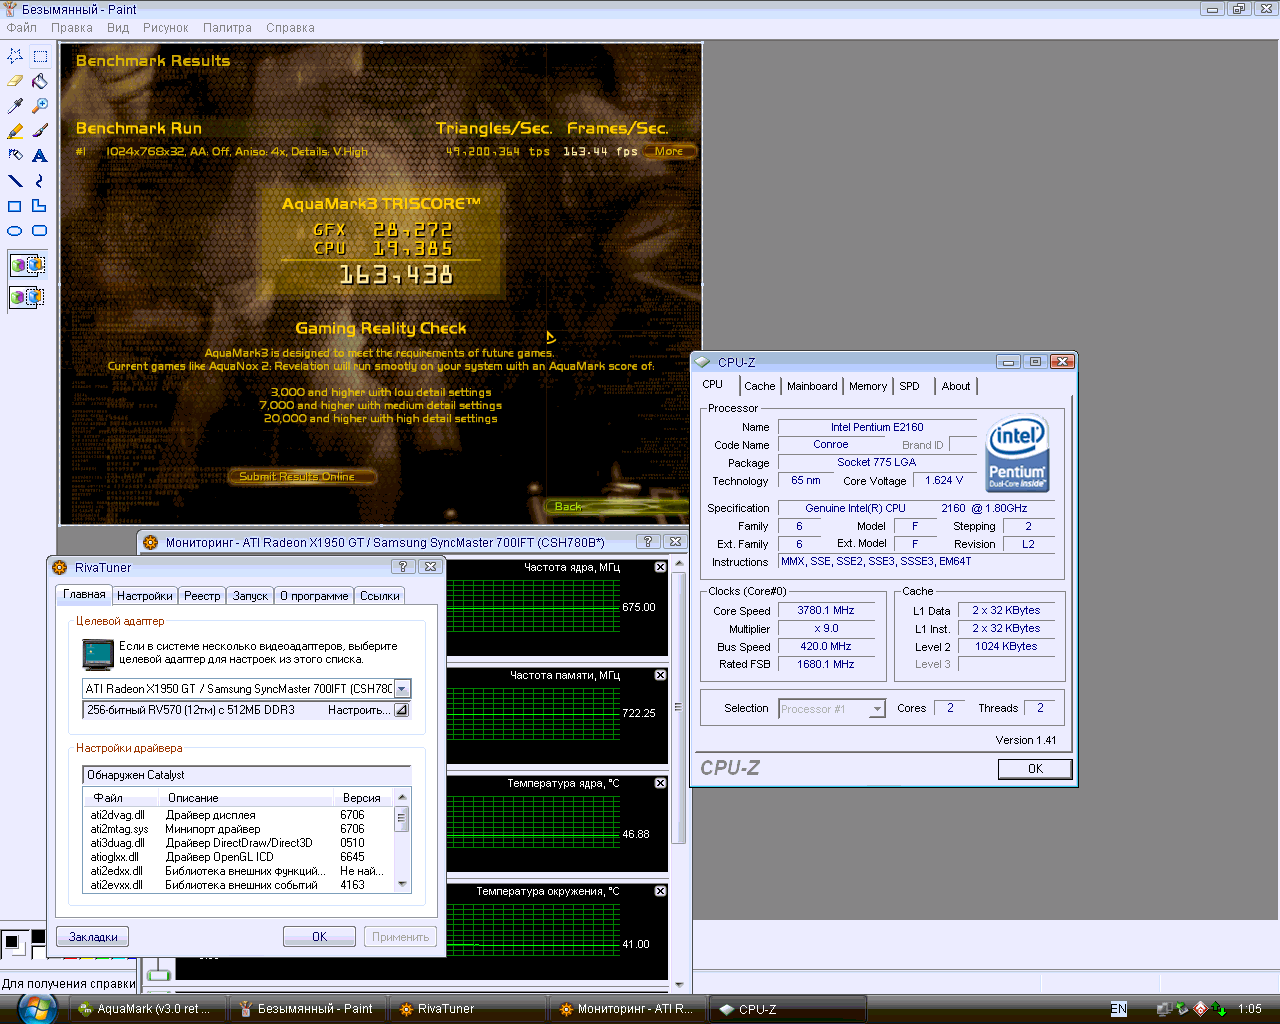Select the rectangular Select tool in Paint
This screenshot has width=1280, height=1024.
pyautogui.click(x=40, y=56)
